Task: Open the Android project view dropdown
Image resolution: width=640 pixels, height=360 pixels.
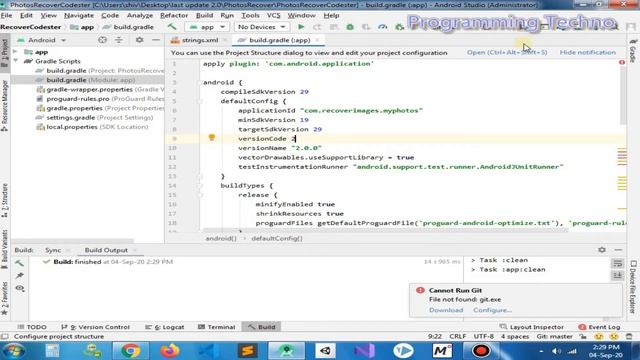Action: tap(42, 40)
